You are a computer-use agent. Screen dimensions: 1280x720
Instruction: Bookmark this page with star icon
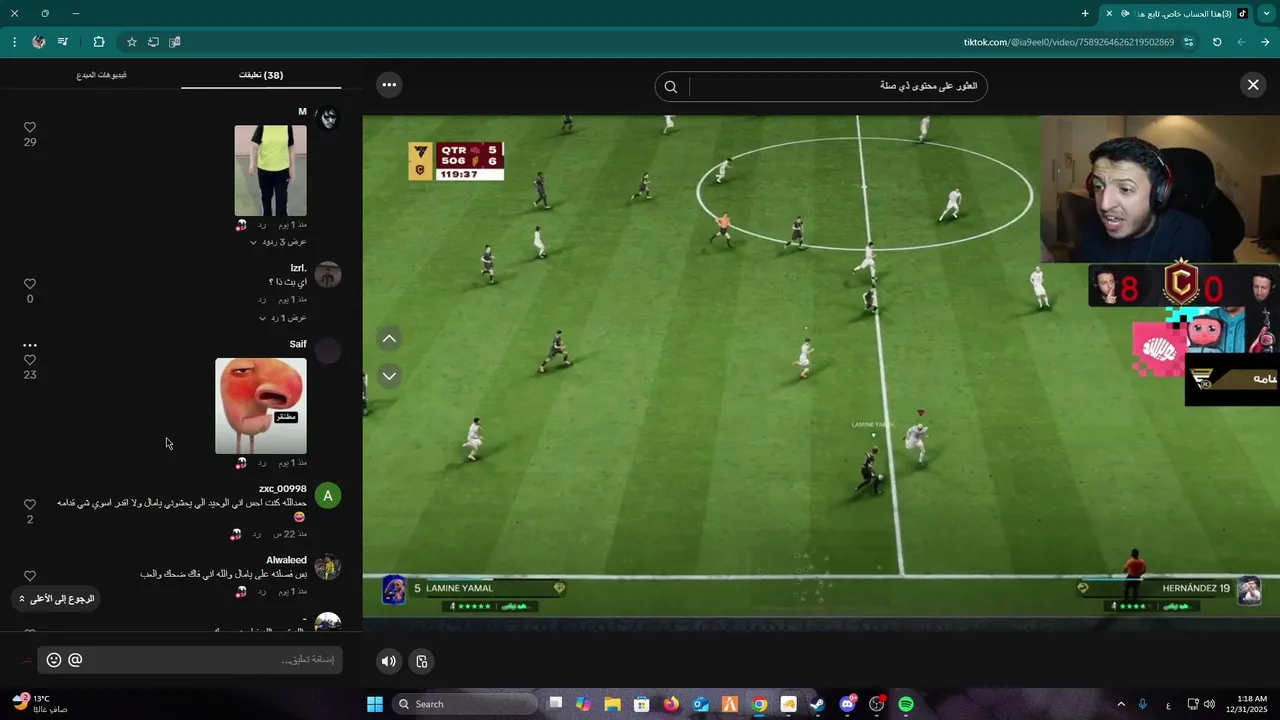point(131,42)
